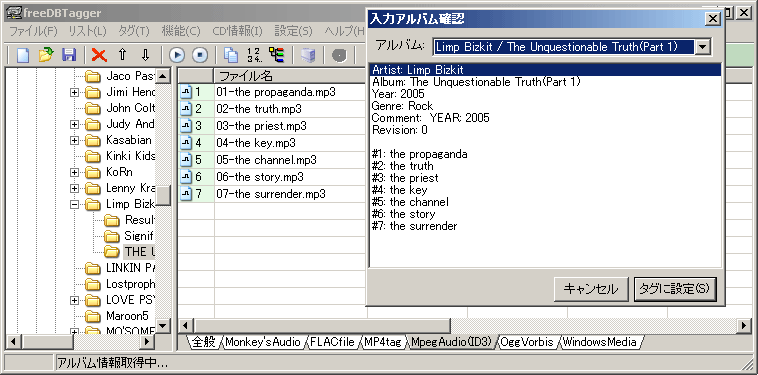Open the 設定(S) menu

tap(293, 31)
